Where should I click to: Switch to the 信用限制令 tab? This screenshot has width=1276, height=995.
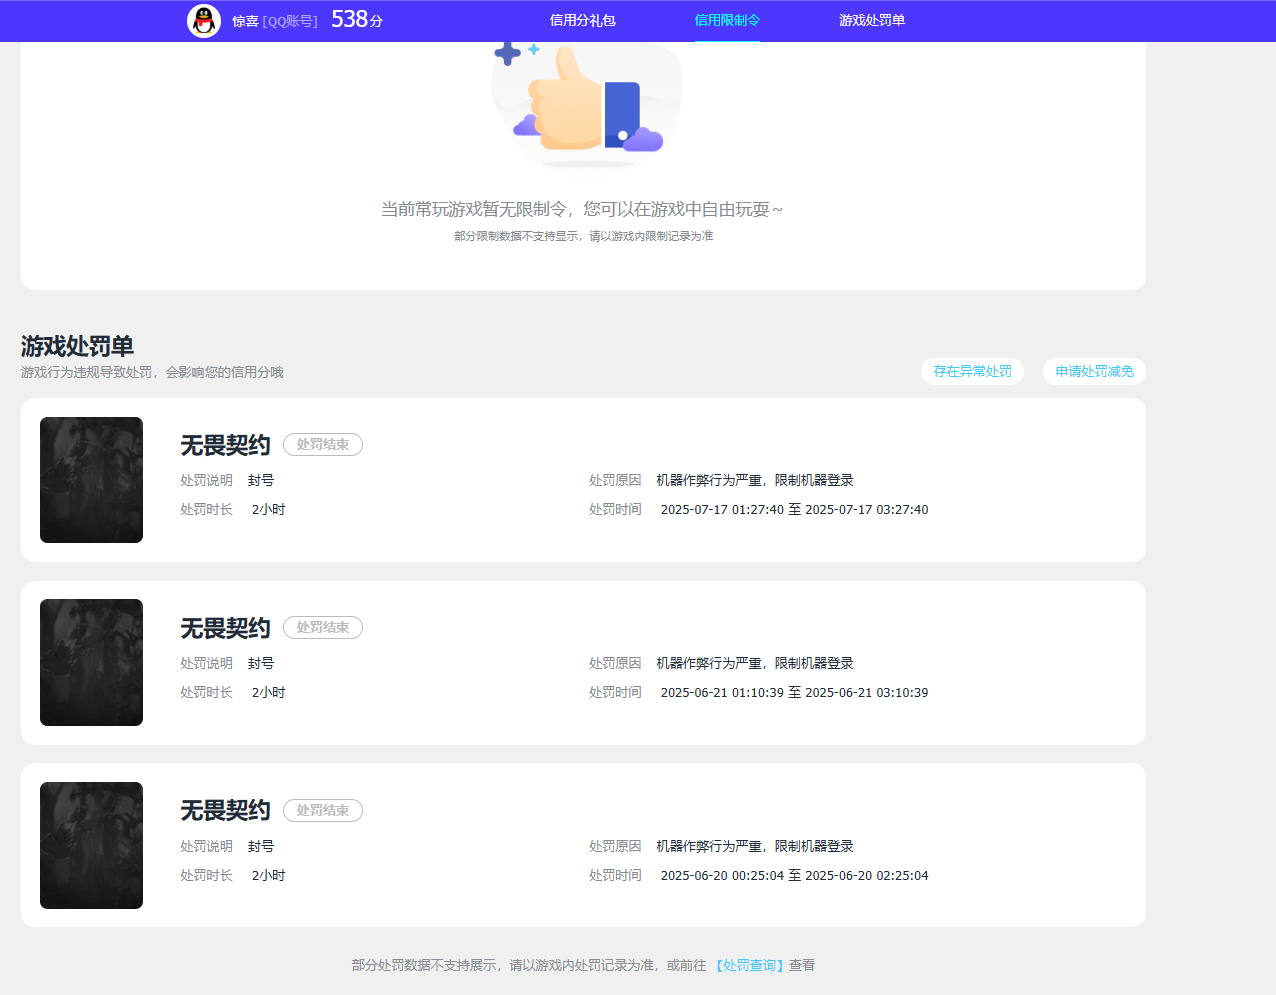click(x=727, y=20)
